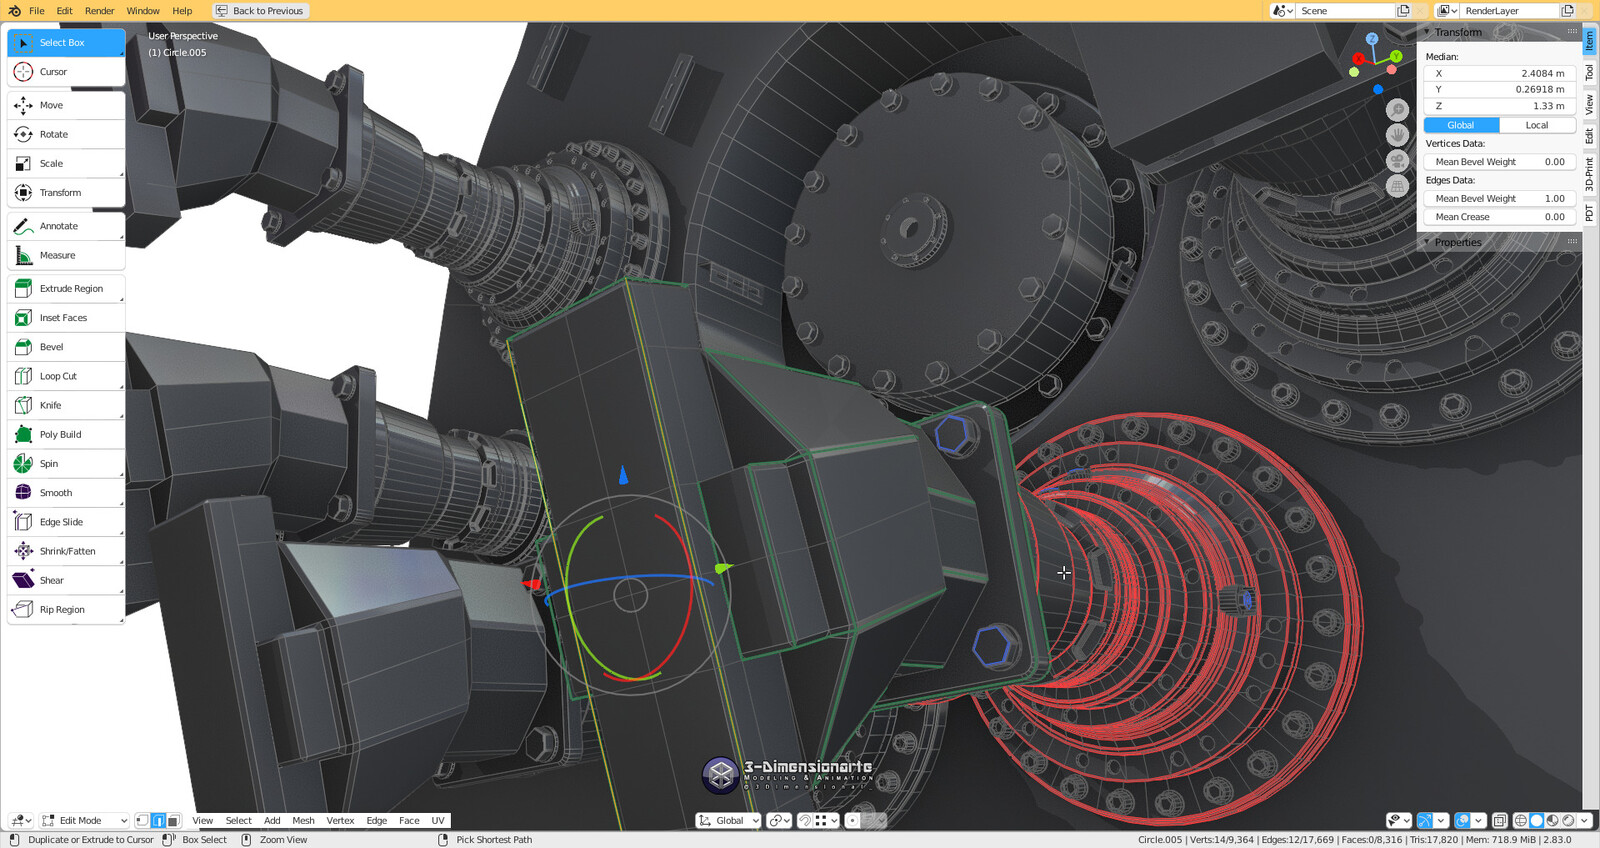Open Global transform orientation dropdown
This screenshot has height=848, width=1600.
point(728,820)
